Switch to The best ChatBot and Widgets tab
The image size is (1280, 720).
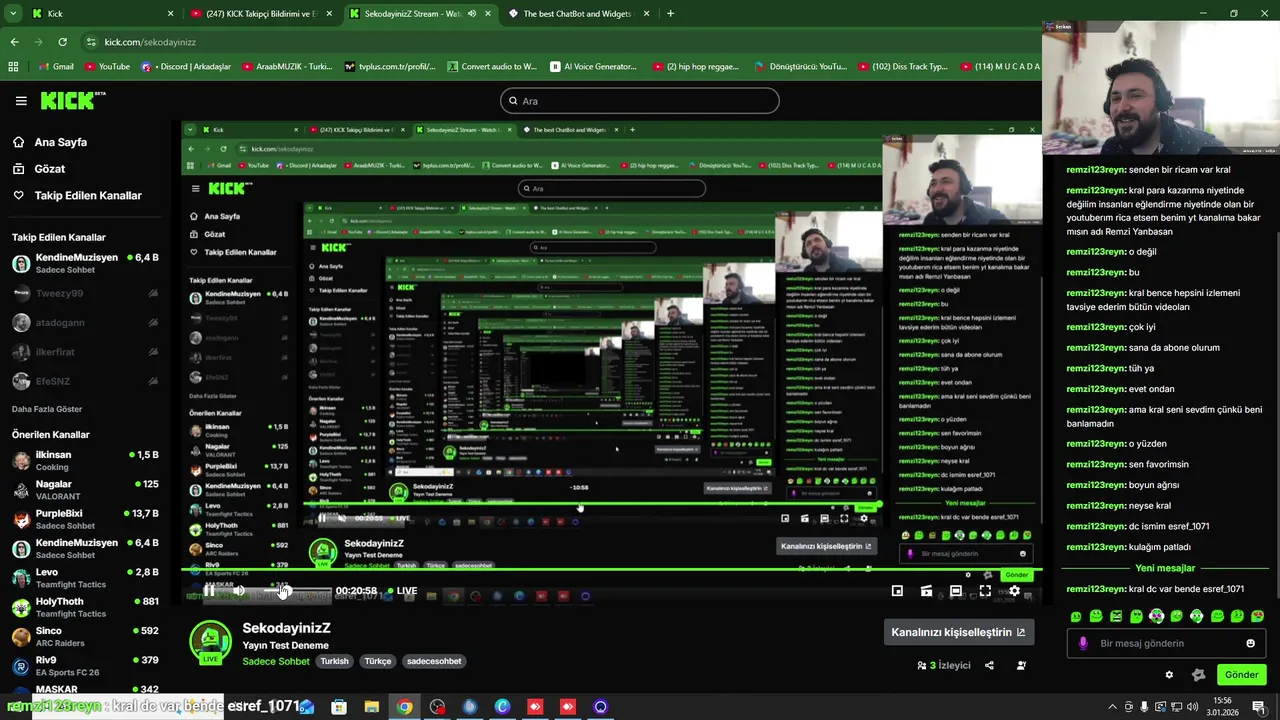(579, 14)
